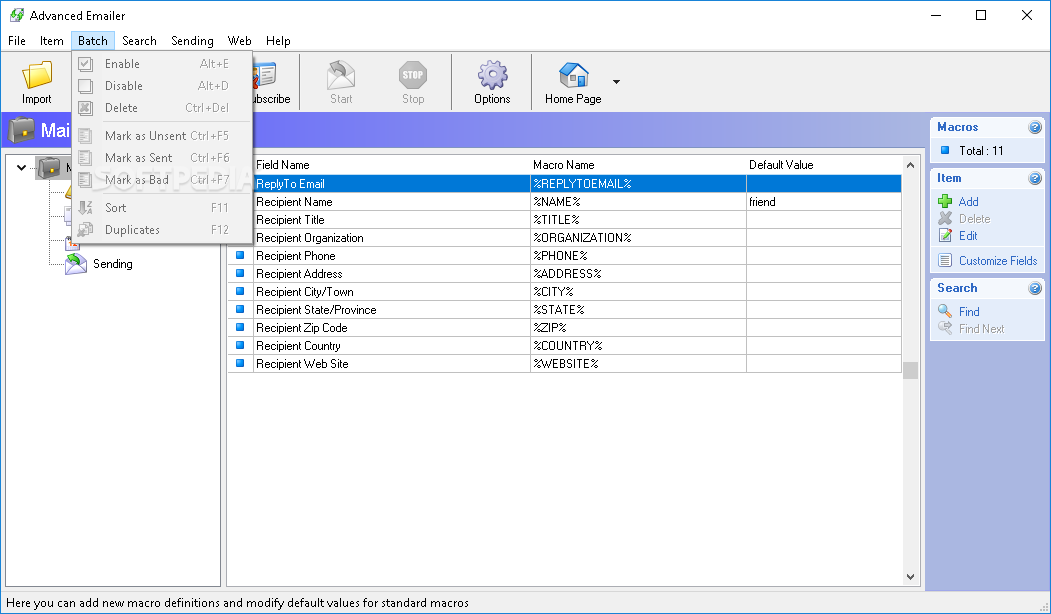Click the vertical scrollbar thumb
The width and height of the screenshot is (1051, 614).
[910, 370]
